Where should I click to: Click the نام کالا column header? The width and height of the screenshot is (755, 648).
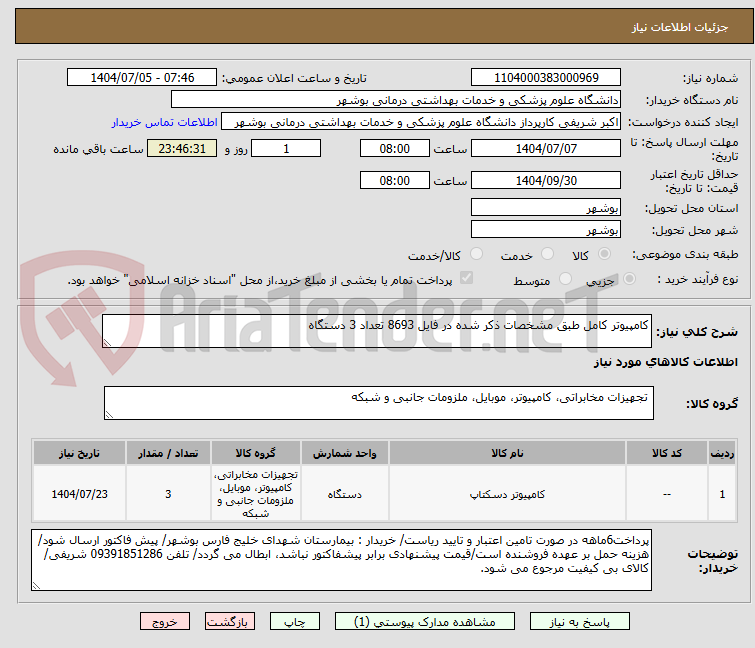[507, 453]
